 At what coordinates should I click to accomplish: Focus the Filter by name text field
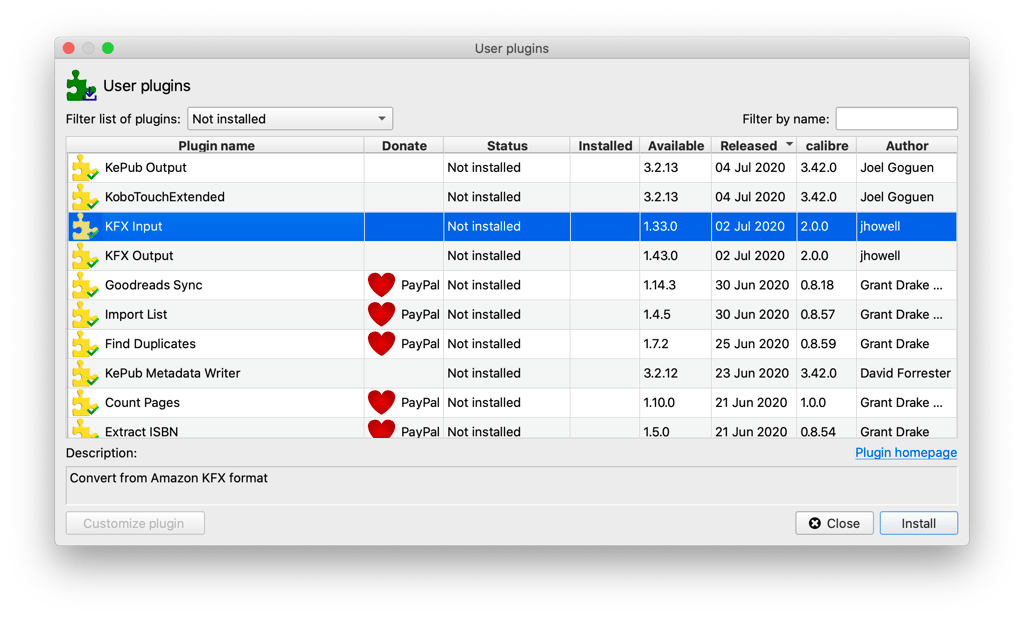896,119
